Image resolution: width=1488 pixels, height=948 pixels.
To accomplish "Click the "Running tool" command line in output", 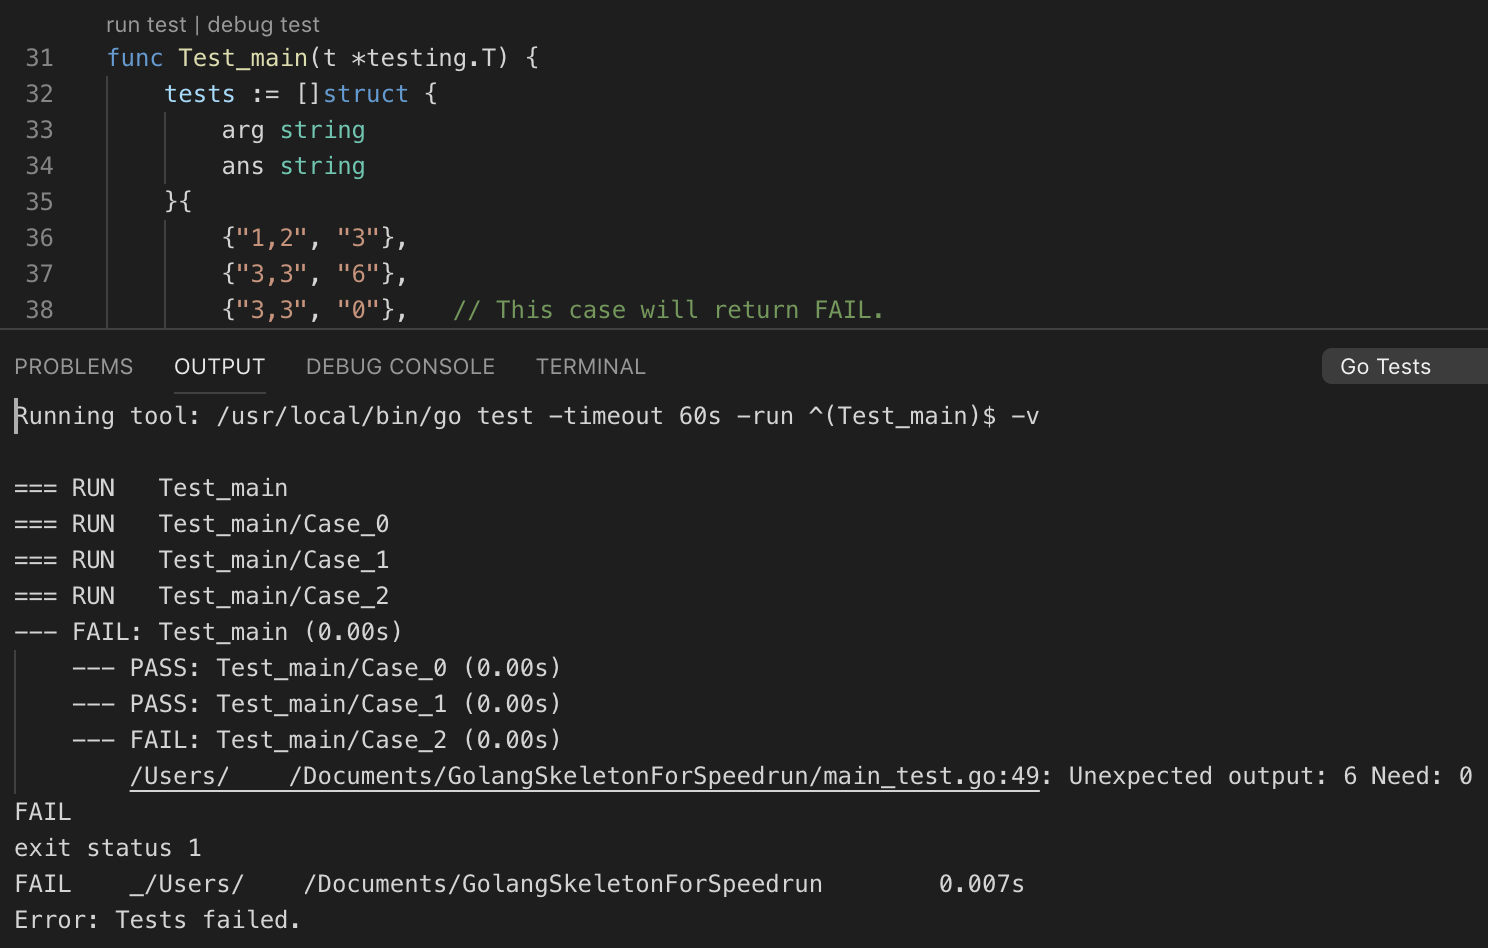I will (527, 416).
